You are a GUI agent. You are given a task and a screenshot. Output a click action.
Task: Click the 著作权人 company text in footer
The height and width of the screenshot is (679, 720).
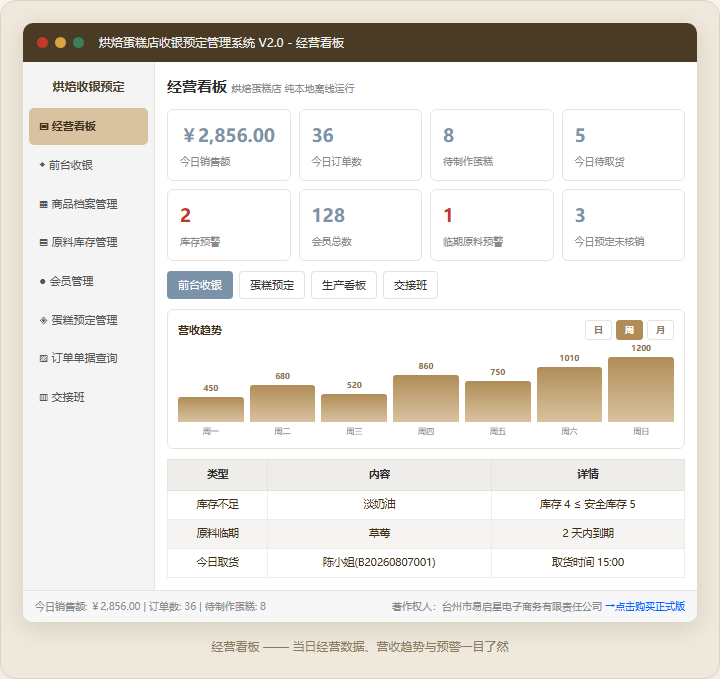(497, 606)
